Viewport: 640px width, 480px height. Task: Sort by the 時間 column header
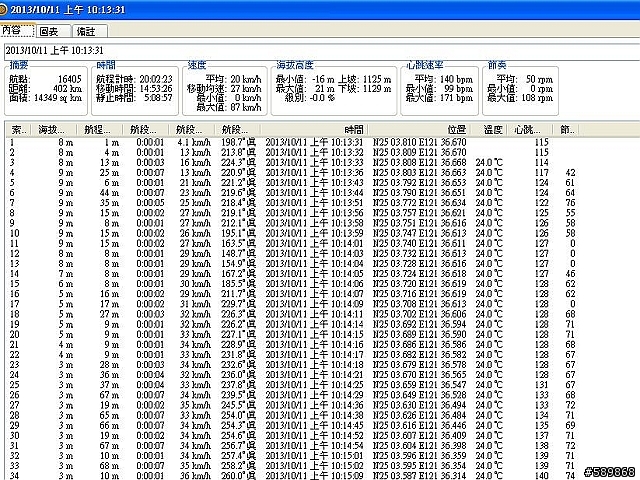click(315, 130)
